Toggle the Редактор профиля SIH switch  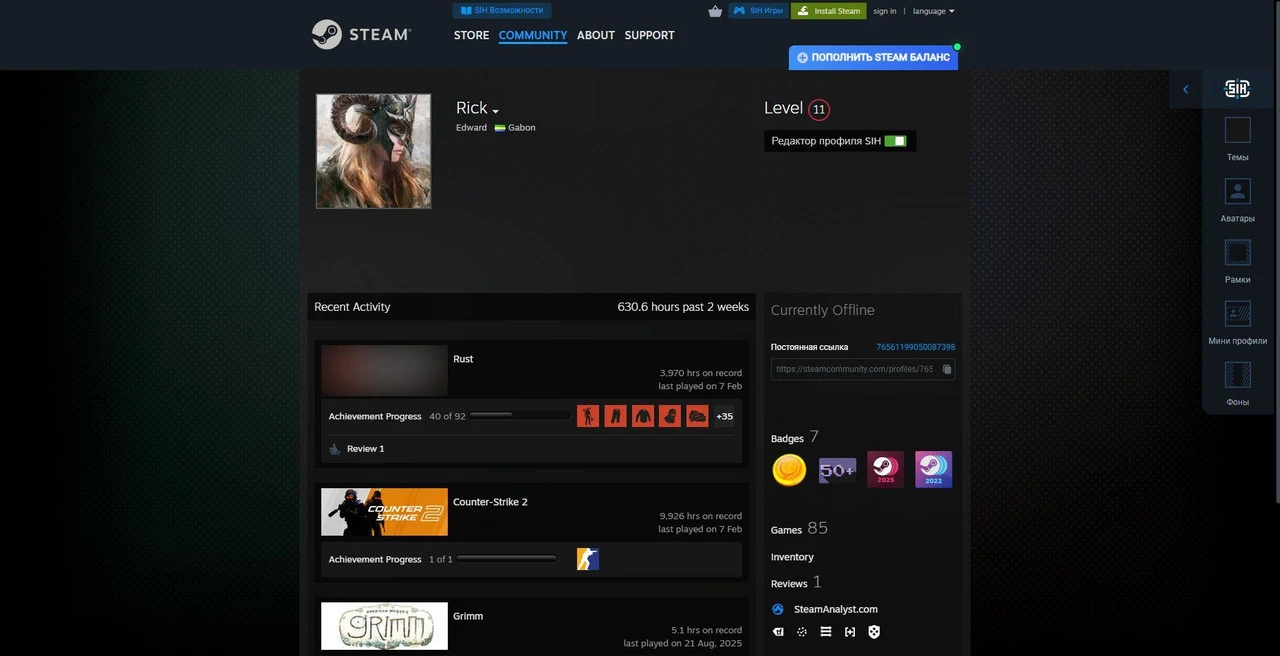pyautogui.click(x=895, y=141)
